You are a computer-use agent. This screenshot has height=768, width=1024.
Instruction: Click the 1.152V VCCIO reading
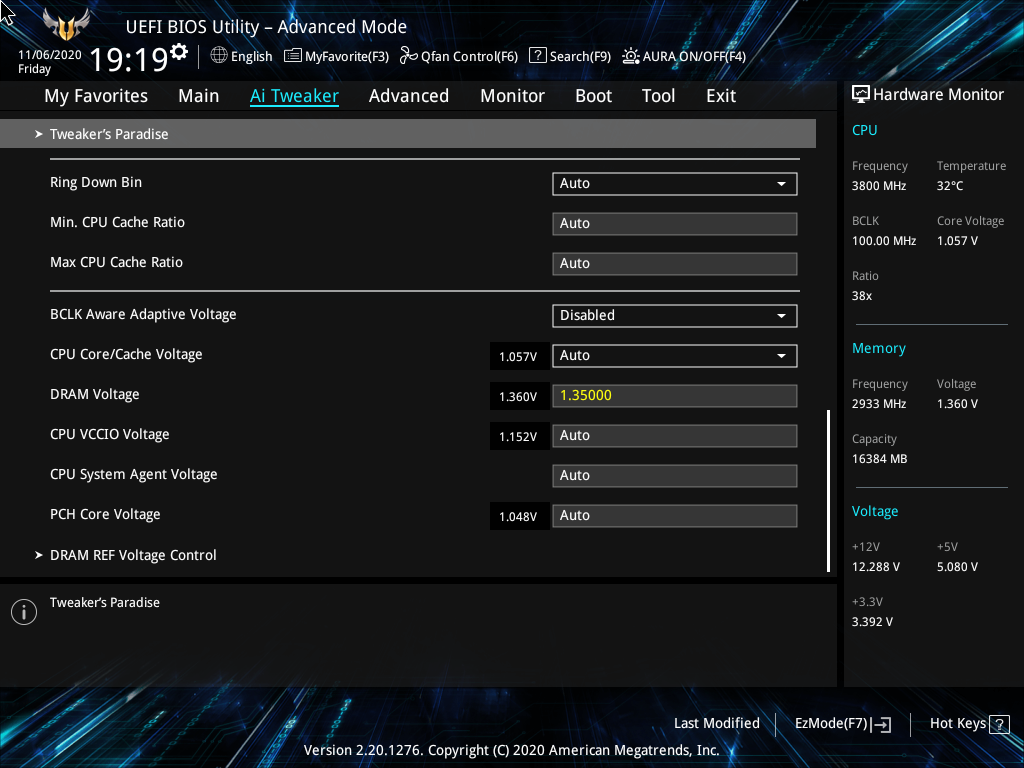pyautogui.click(x=518, y=436)
